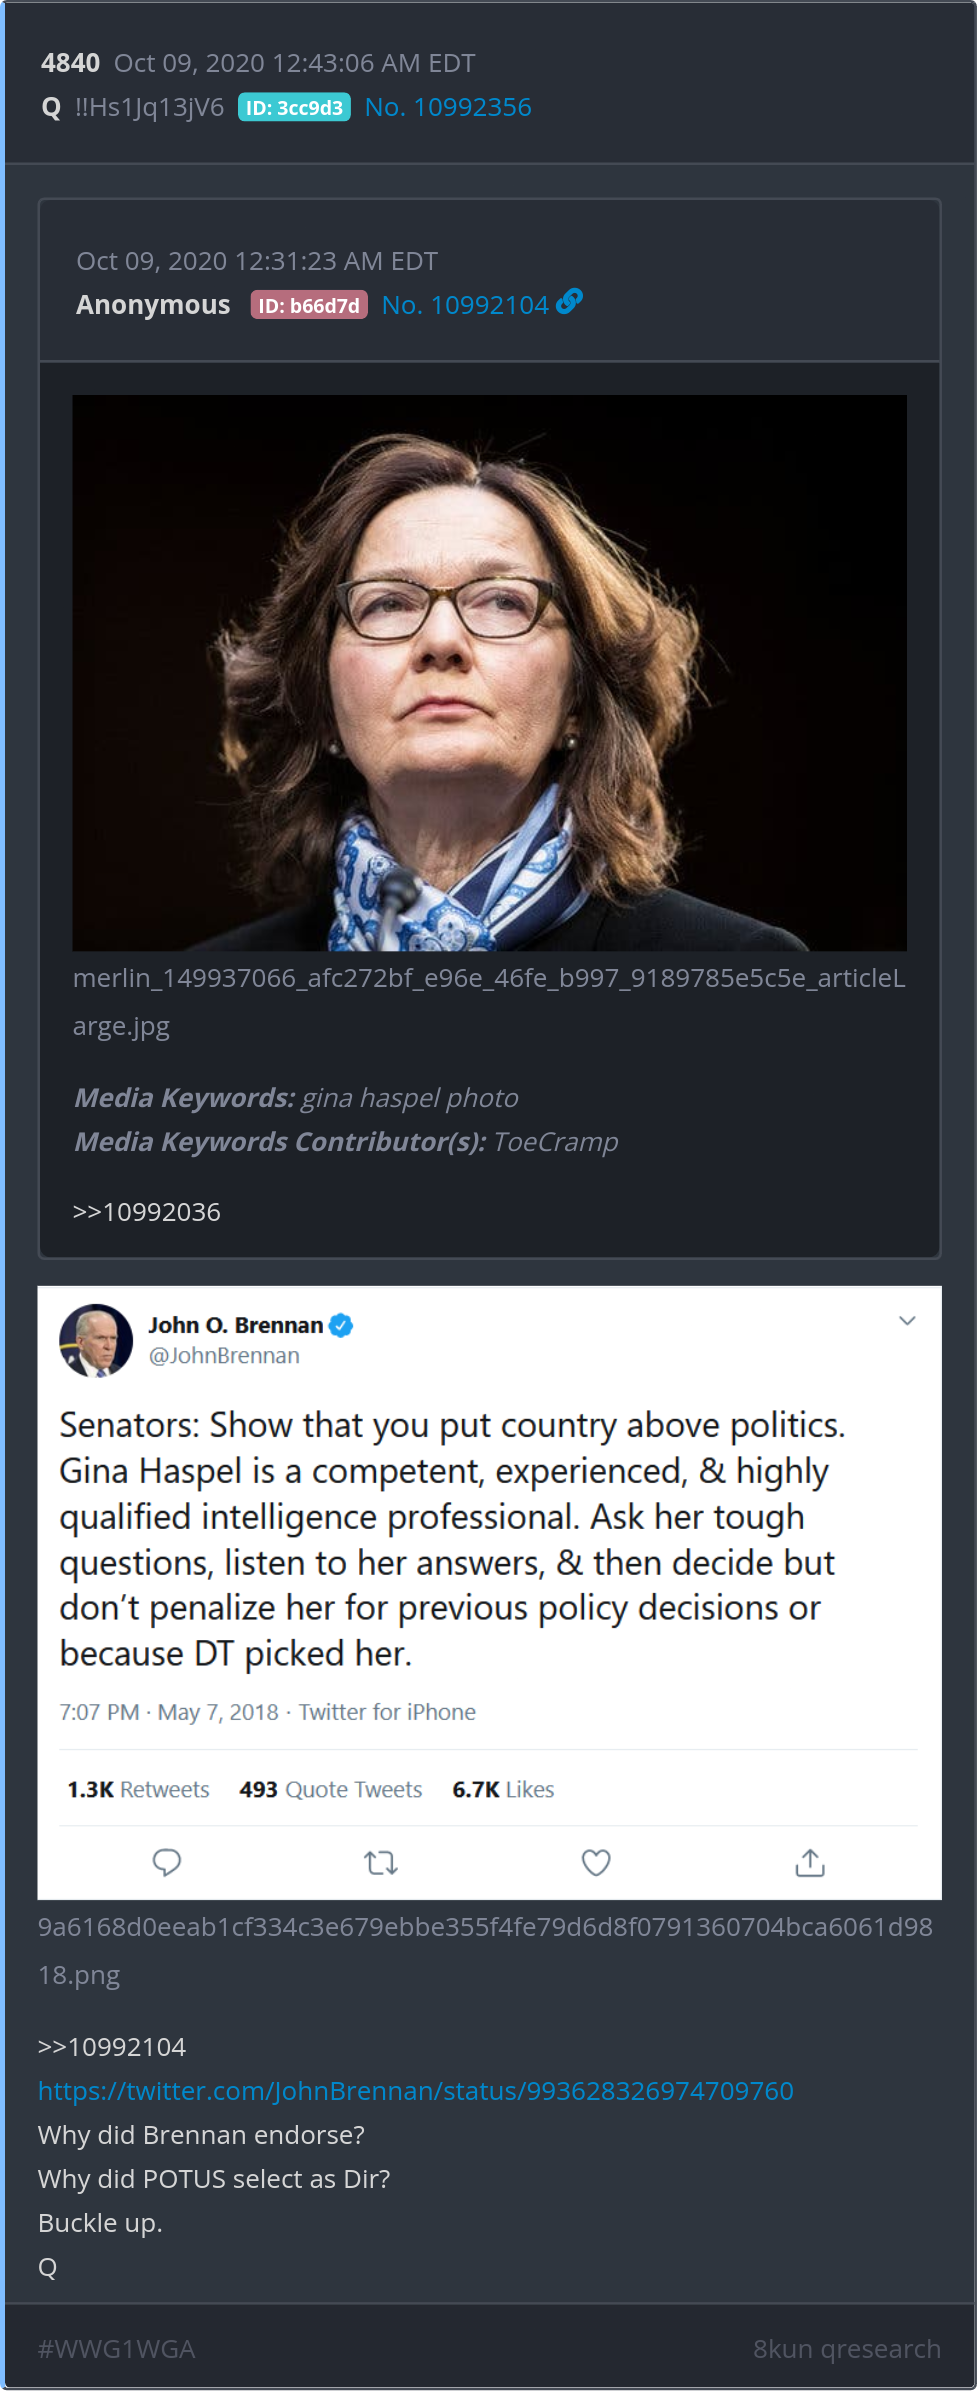Click the ID: b66d7d badge
This screenshot has width=978, height=2392.
309,306
